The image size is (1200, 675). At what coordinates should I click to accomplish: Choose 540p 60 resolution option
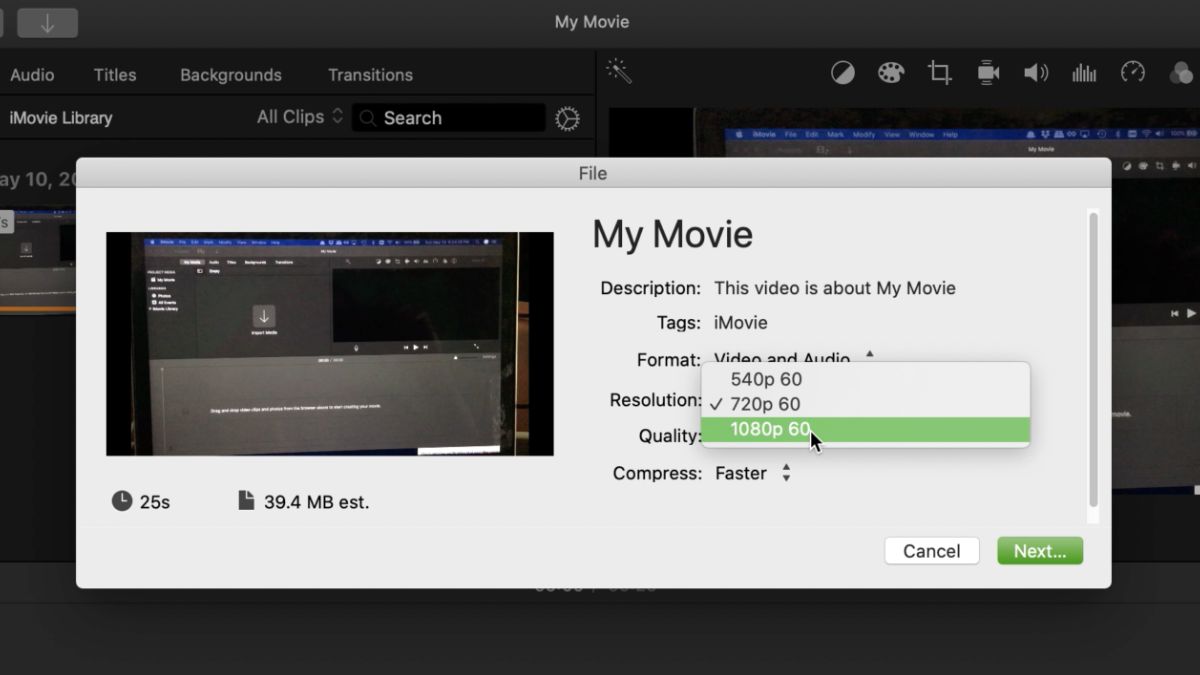[865, 379]
